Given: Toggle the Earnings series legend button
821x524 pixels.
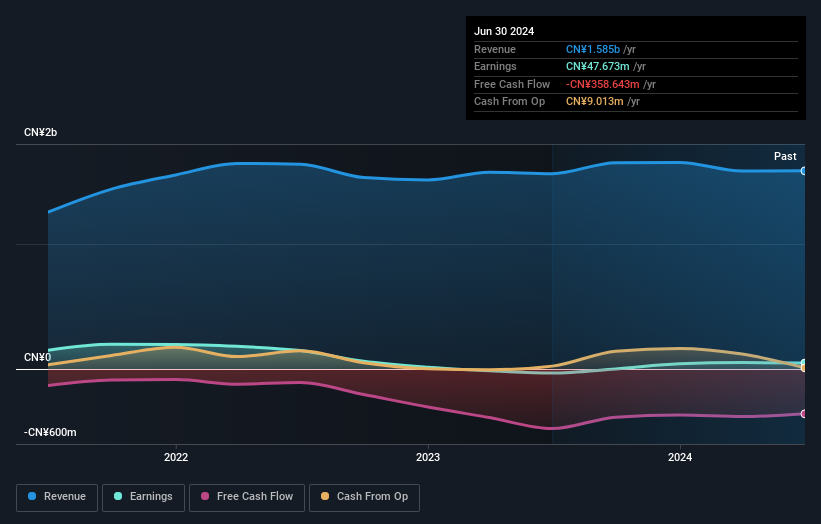Looking at the screenshot, I should [x=143, y=497].
